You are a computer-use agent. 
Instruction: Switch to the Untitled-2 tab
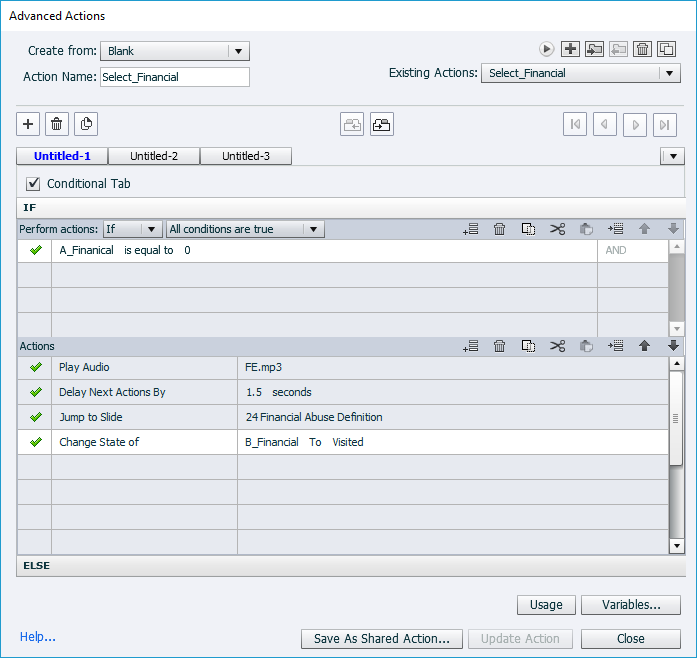(x=154, y=156)
